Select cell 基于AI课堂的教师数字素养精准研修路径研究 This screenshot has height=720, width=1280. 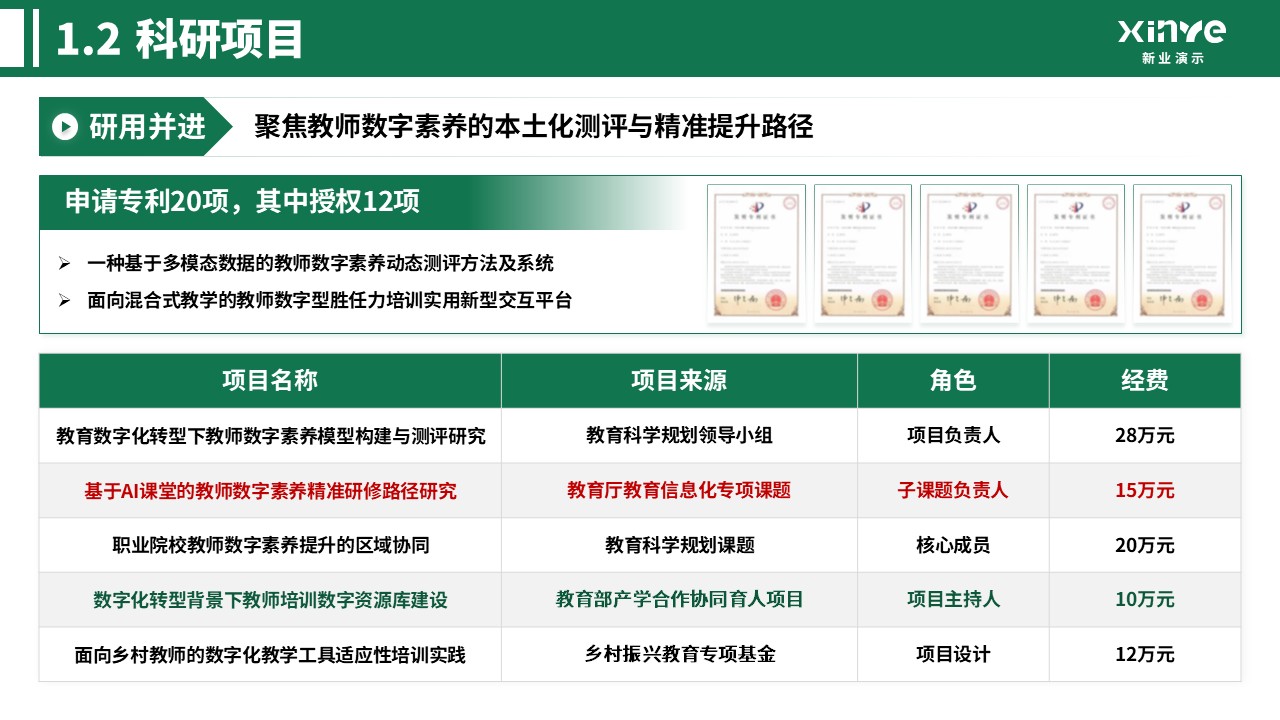click(270, 491)
